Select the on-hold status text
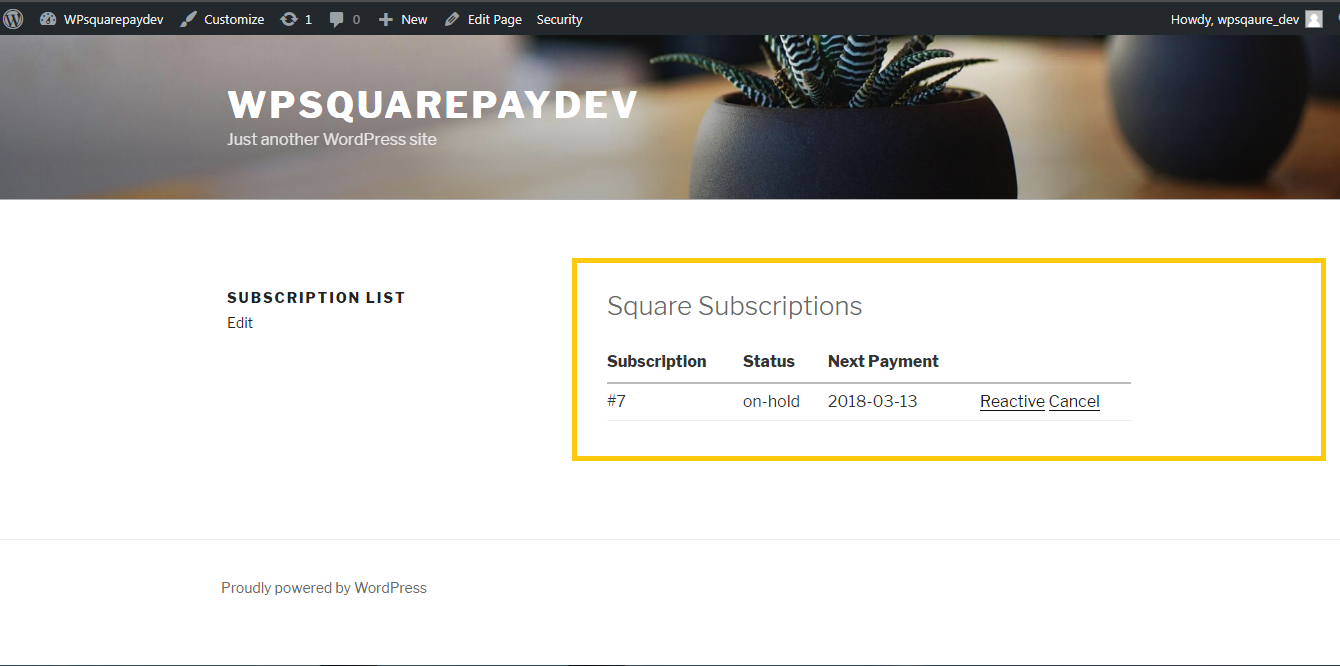The image size is (1340, 666). point(771,401)
